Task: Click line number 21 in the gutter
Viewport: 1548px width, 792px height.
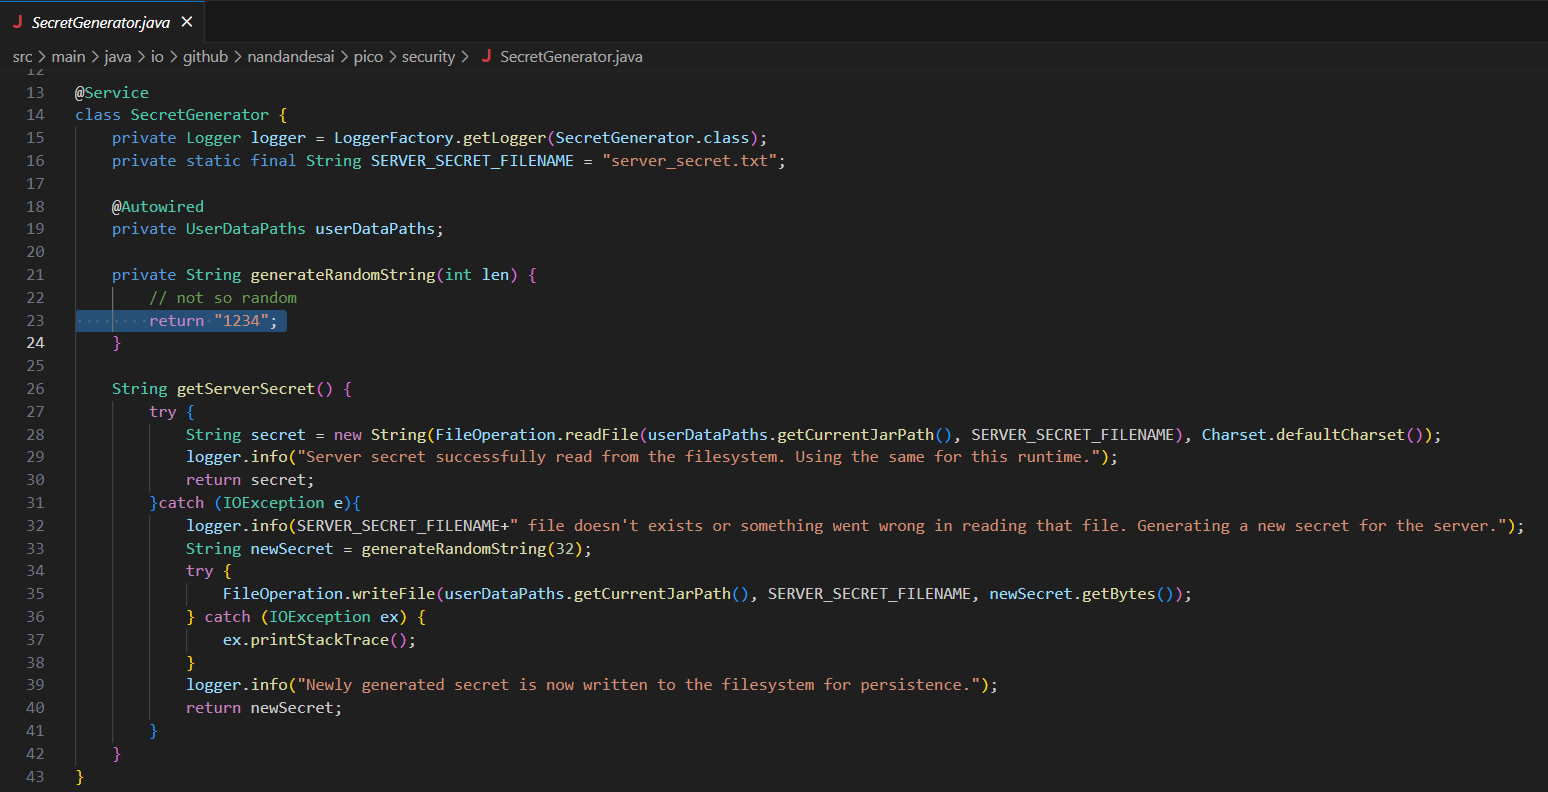Action: [x=35, y=274]
